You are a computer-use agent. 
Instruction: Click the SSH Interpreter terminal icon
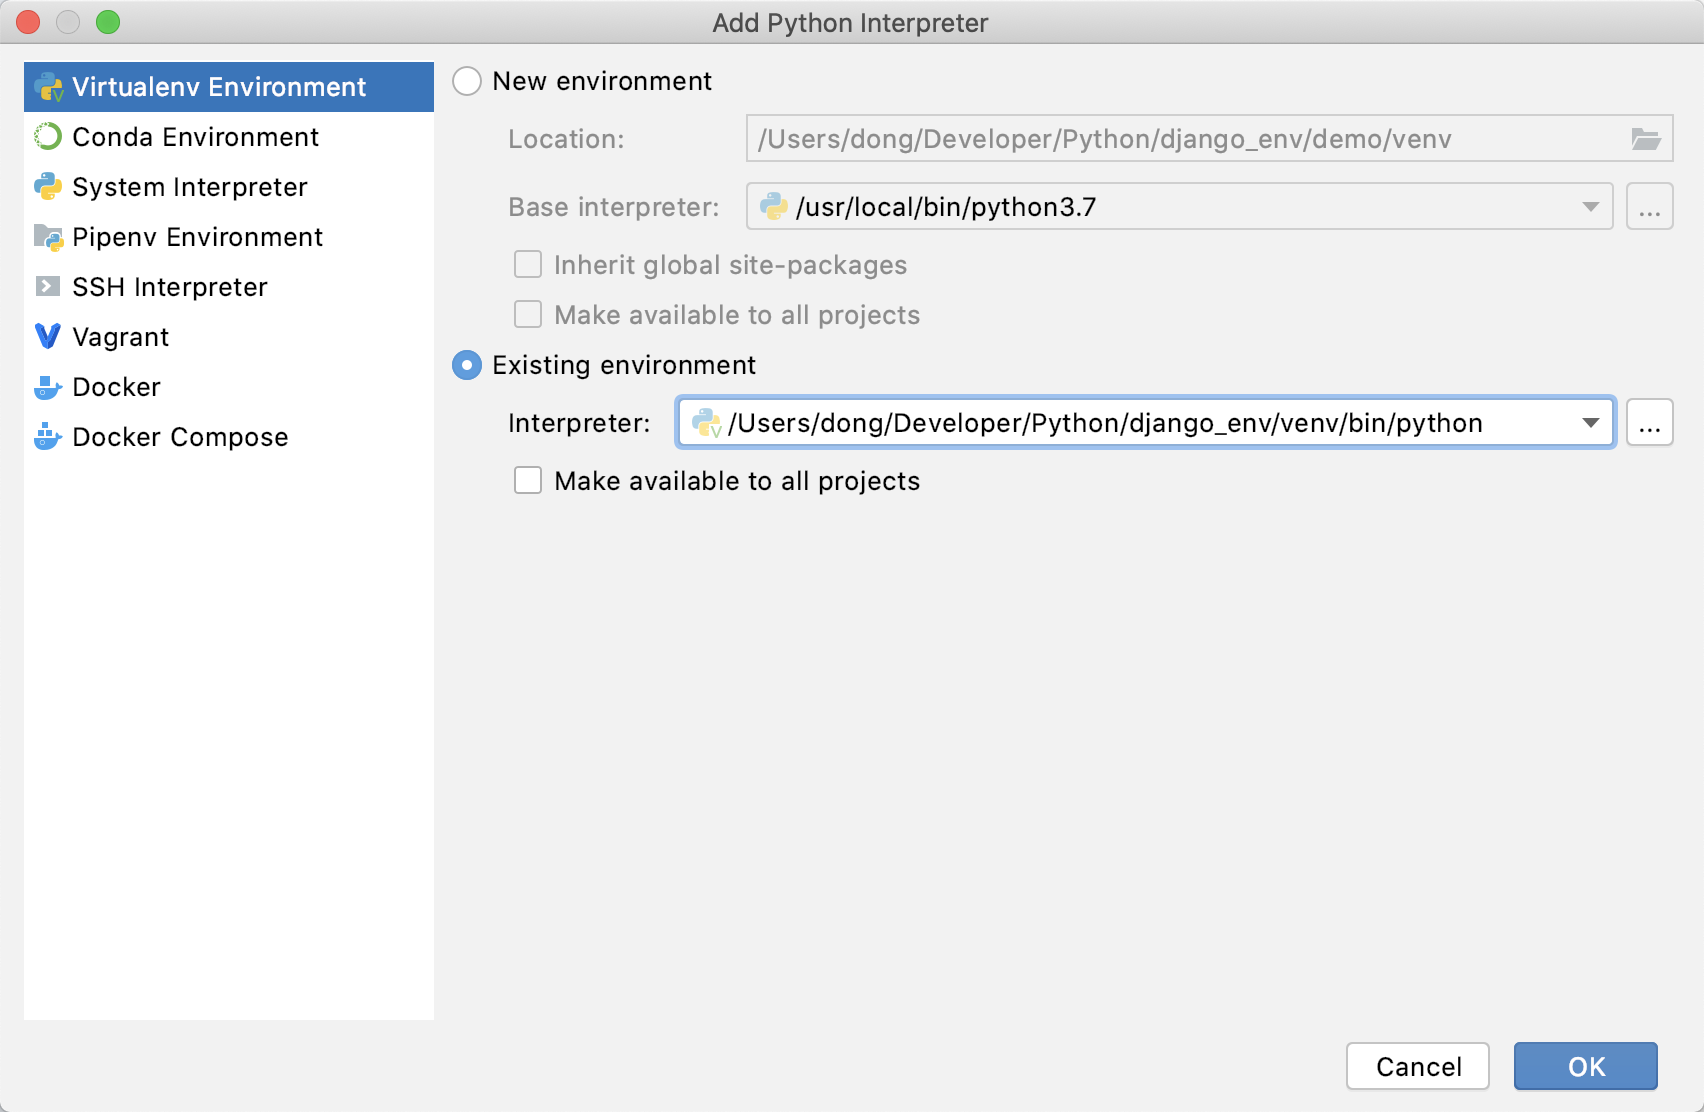pyautogui.click(x=48, y=287)
